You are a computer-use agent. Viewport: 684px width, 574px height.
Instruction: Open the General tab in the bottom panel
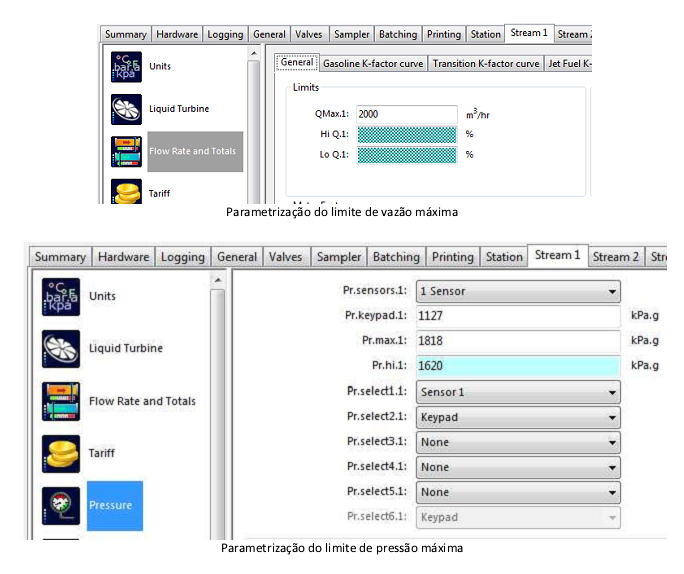(x=237, y=257)
